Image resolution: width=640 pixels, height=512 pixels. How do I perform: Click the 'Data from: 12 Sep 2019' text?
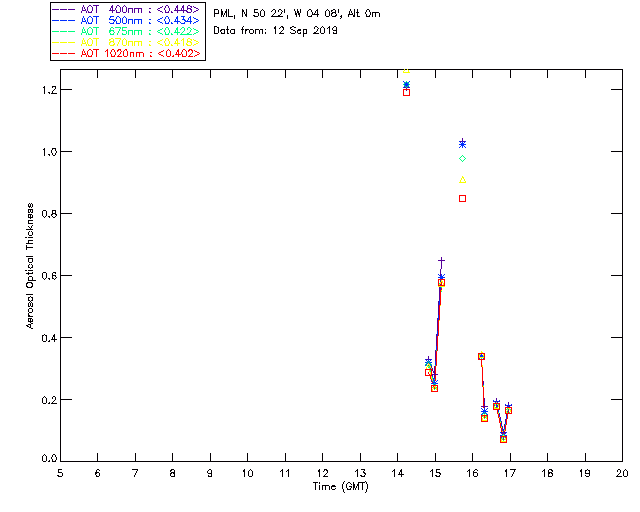click(276, 31)
